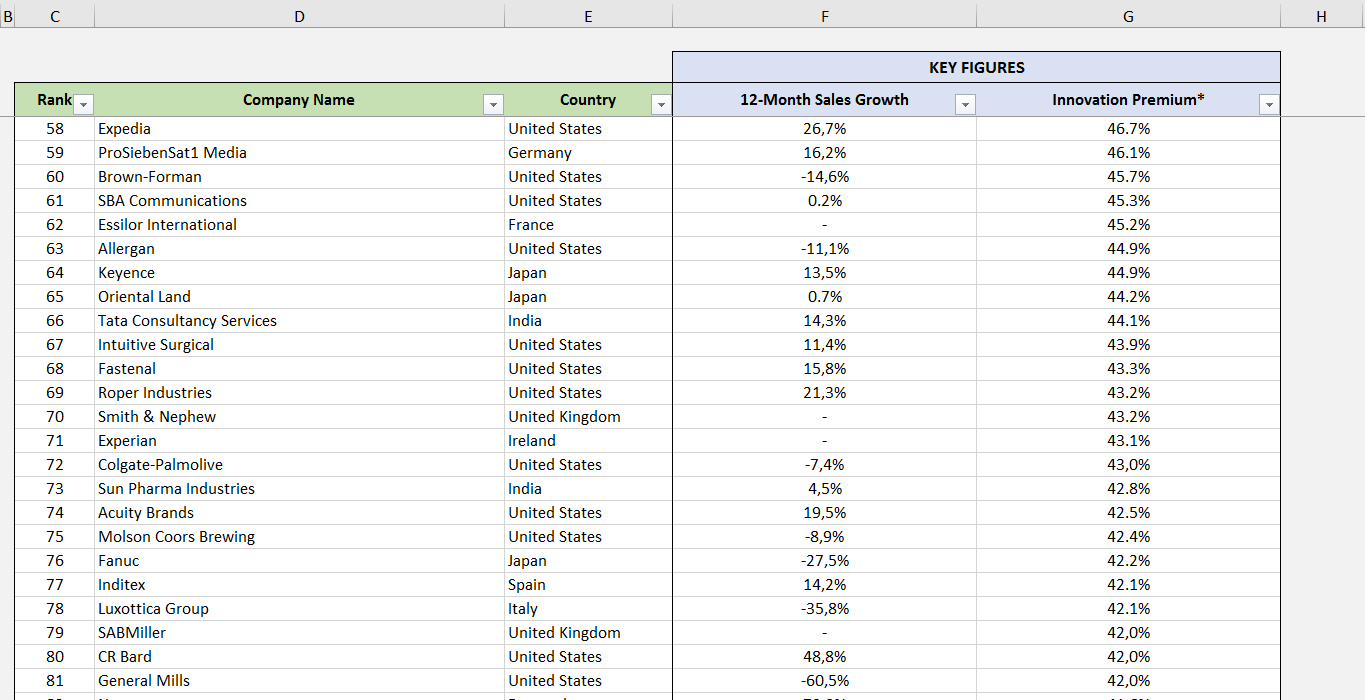
Task: Select the Allergan cell
Action: pyautogui.click(x=300, y=249)
